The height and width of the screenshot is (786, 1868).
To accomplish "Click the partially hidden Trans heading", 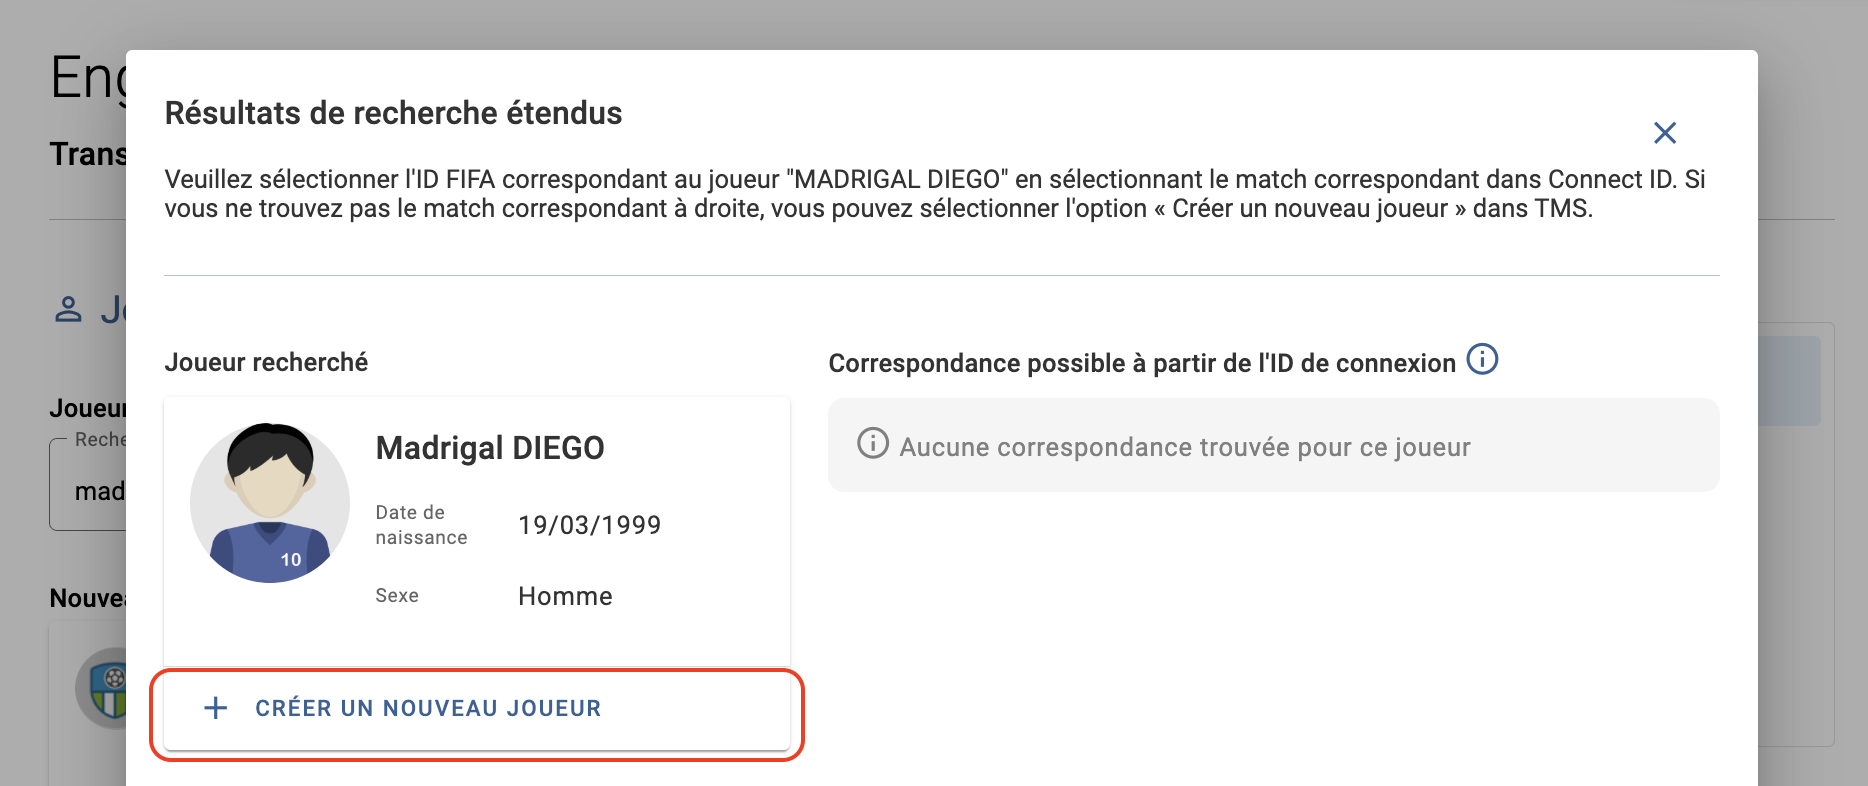I will [88, 154].
